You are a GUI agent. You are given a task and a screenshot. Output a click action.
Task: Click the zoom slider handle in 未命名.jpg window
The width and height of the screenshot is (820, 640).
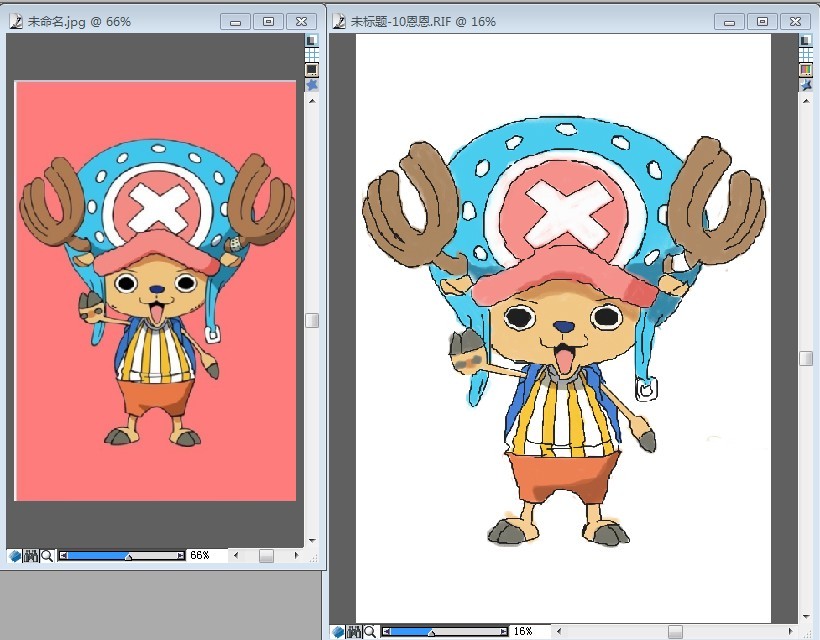tap(129, 557)
